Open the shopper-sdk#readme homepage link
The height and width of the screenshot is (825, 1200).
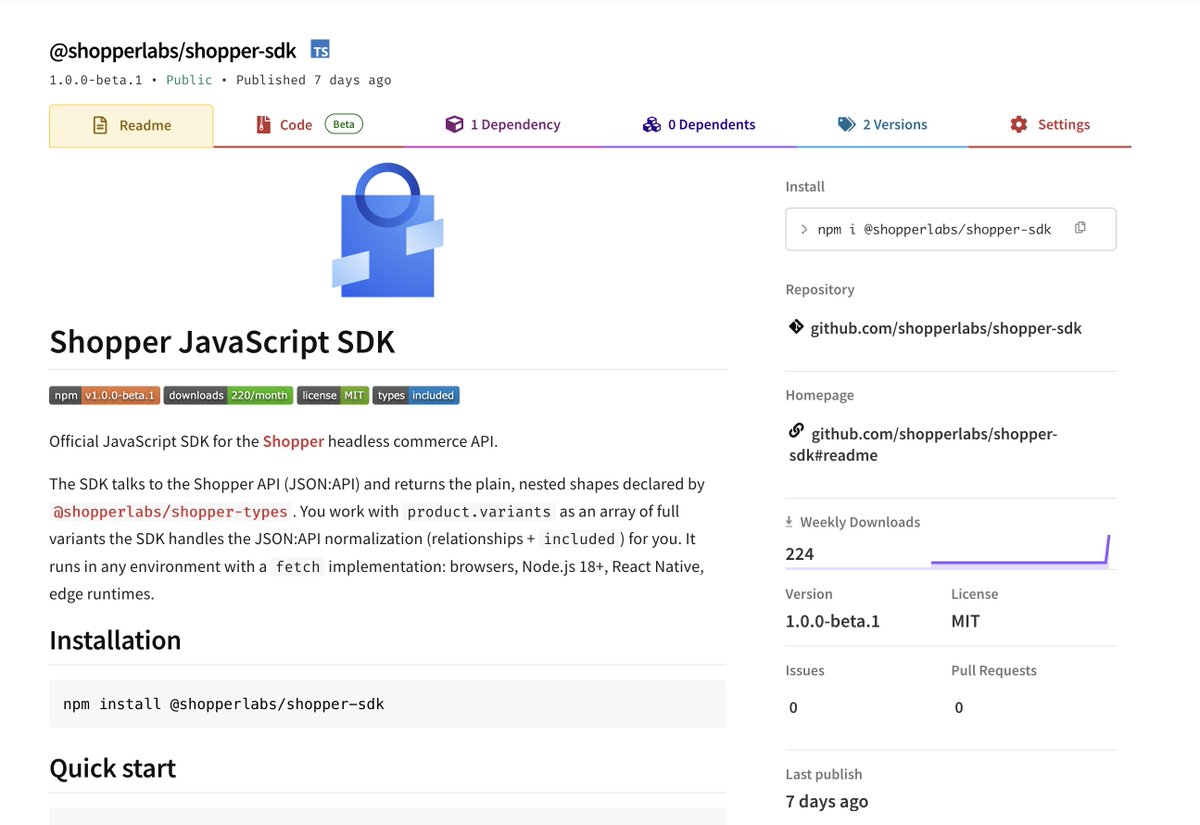924,444
